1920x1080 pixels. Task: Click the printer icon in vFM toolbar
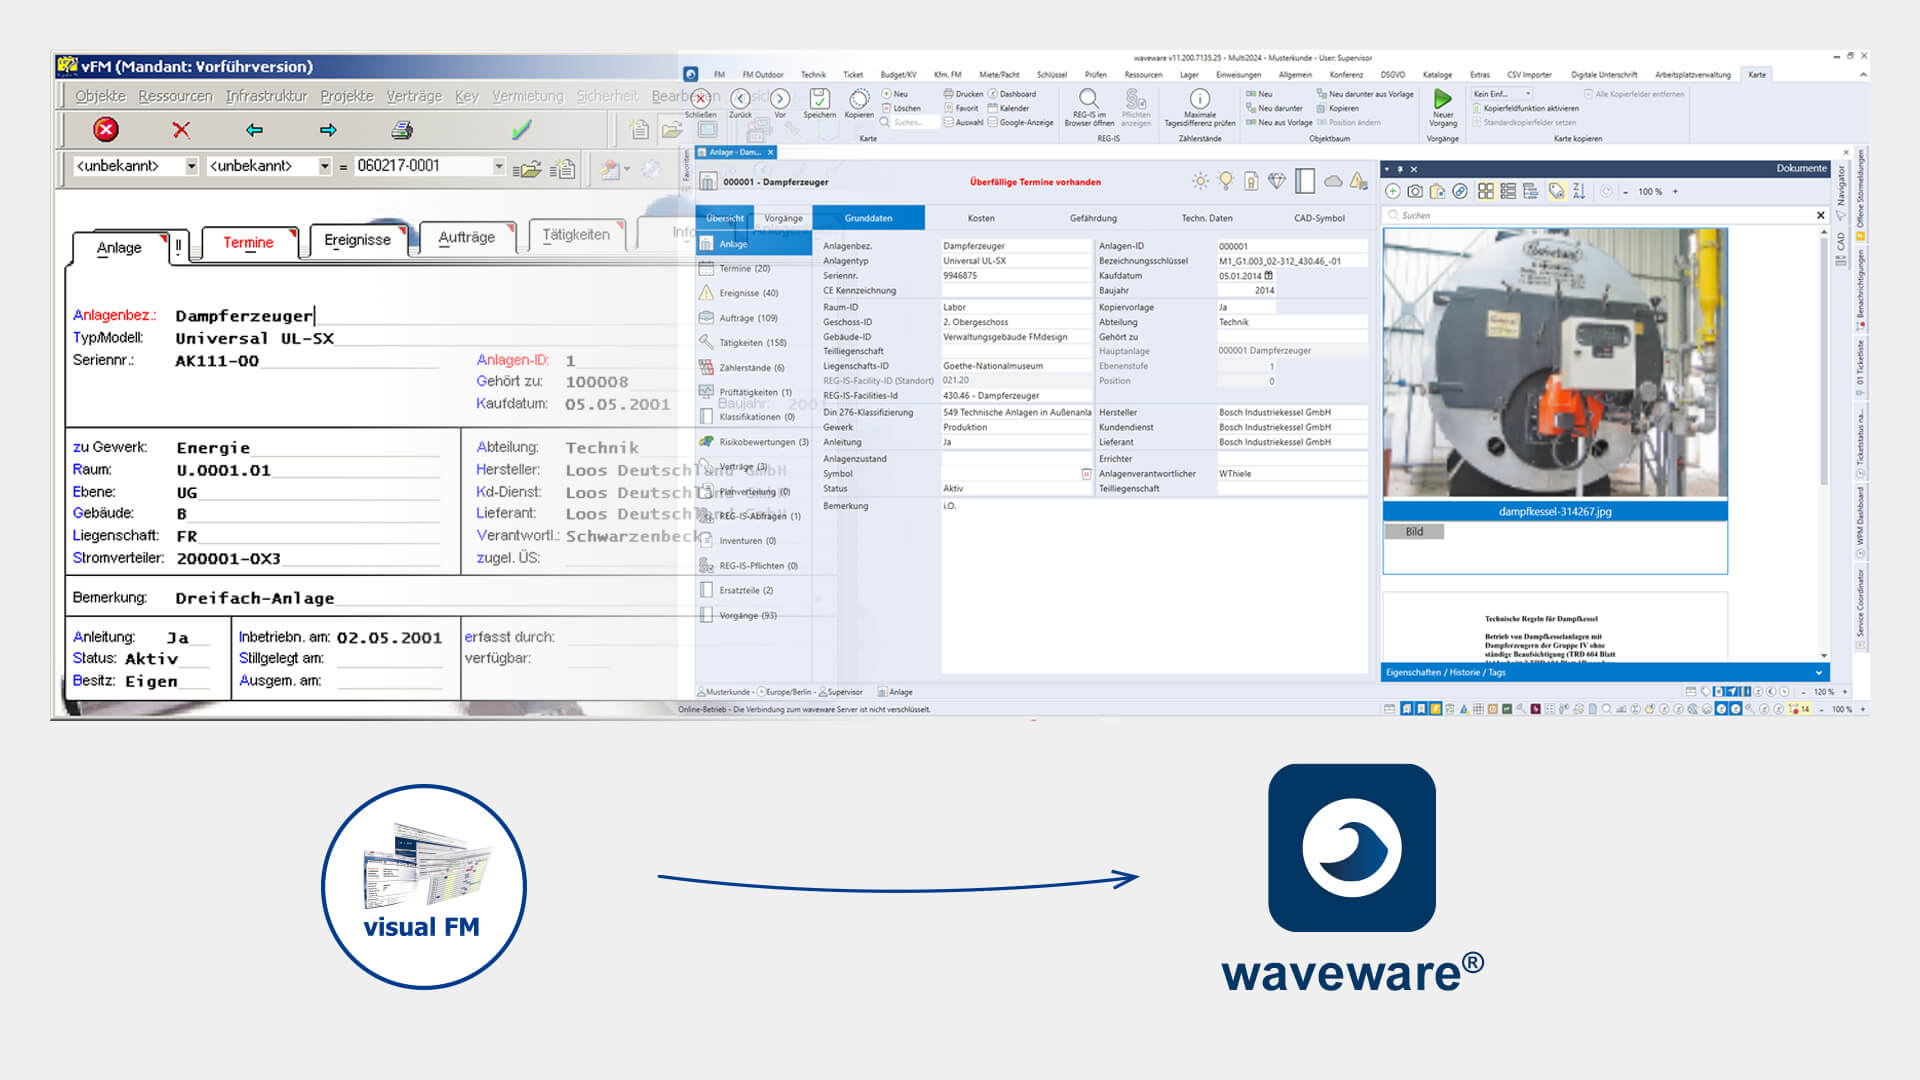click(402, 130)
